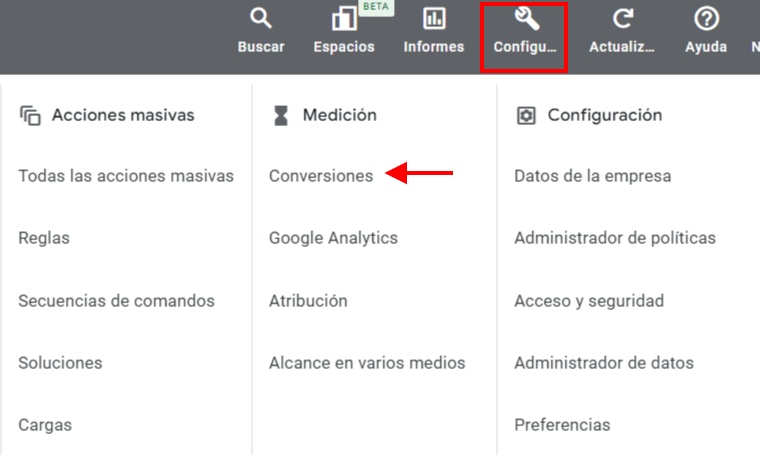Click the Acciones masivas copy icon
The image size is (760, 455).
tap(30, 116)
